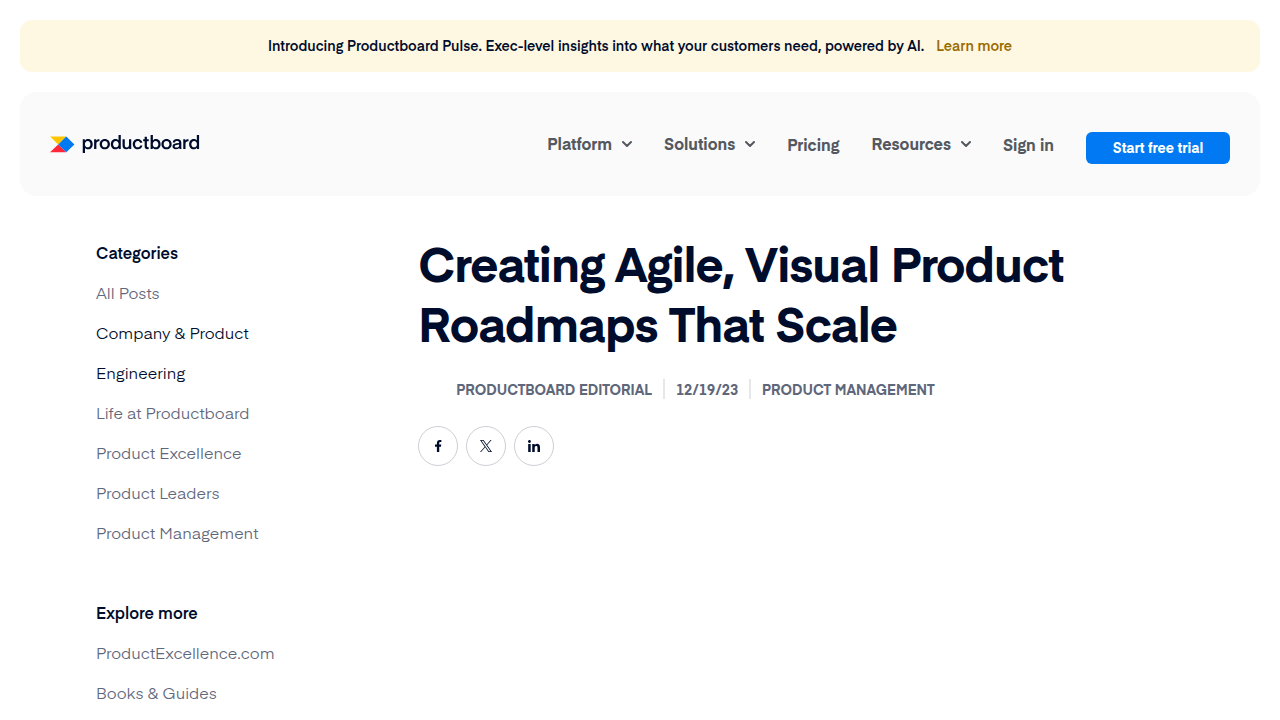Click Learn more in the announcement banner
Viewport: 1280px width, 720px height.
974,46
